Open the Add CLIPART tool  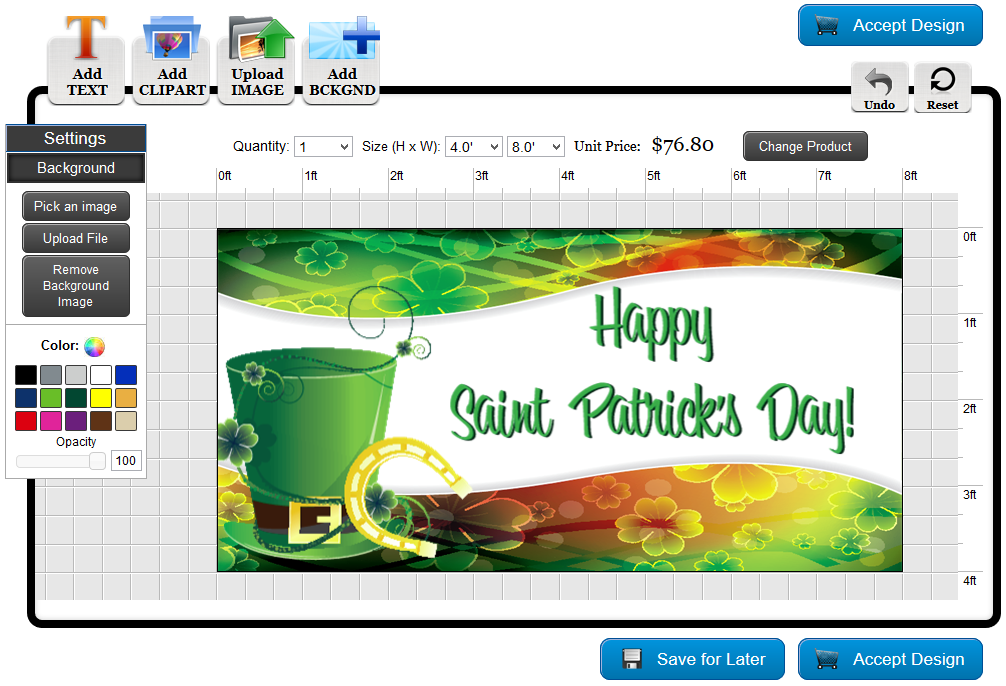[171, 58]
